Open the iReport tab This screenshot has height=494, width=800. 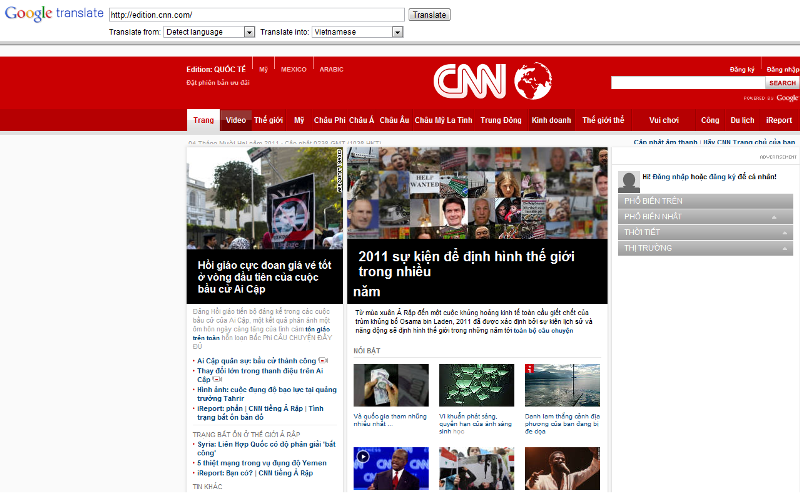(x=779, y=120)
